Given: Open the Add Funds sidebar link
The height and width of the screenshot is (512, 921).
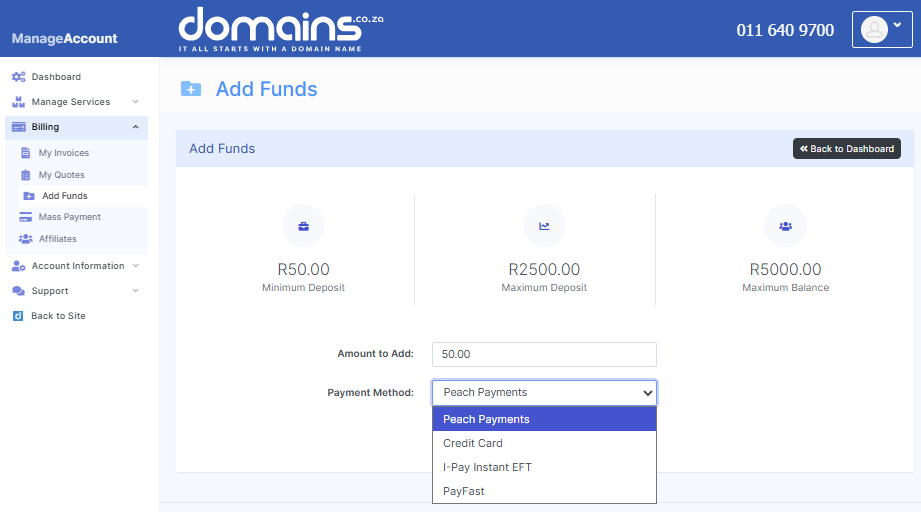Looking at the screenshot, I should (x=64, y=196).
